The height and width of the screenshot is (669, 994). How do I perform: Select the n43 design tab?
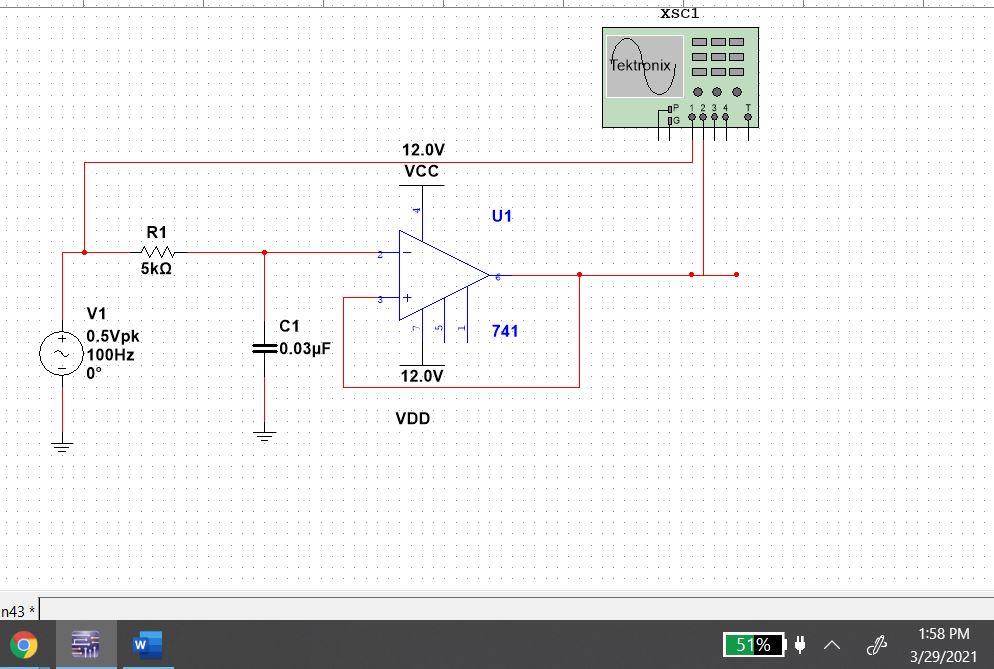(18, 611)
